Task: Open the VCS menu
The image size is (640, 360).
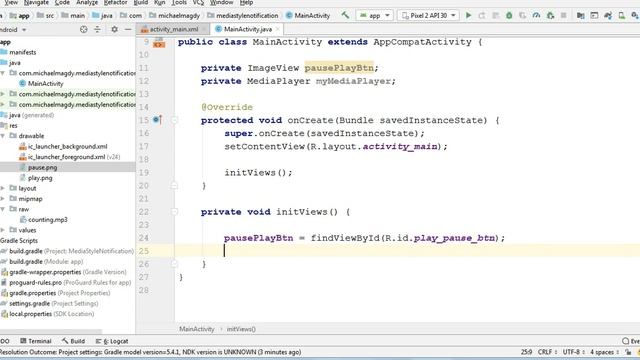Action: [x=198, y=2]
